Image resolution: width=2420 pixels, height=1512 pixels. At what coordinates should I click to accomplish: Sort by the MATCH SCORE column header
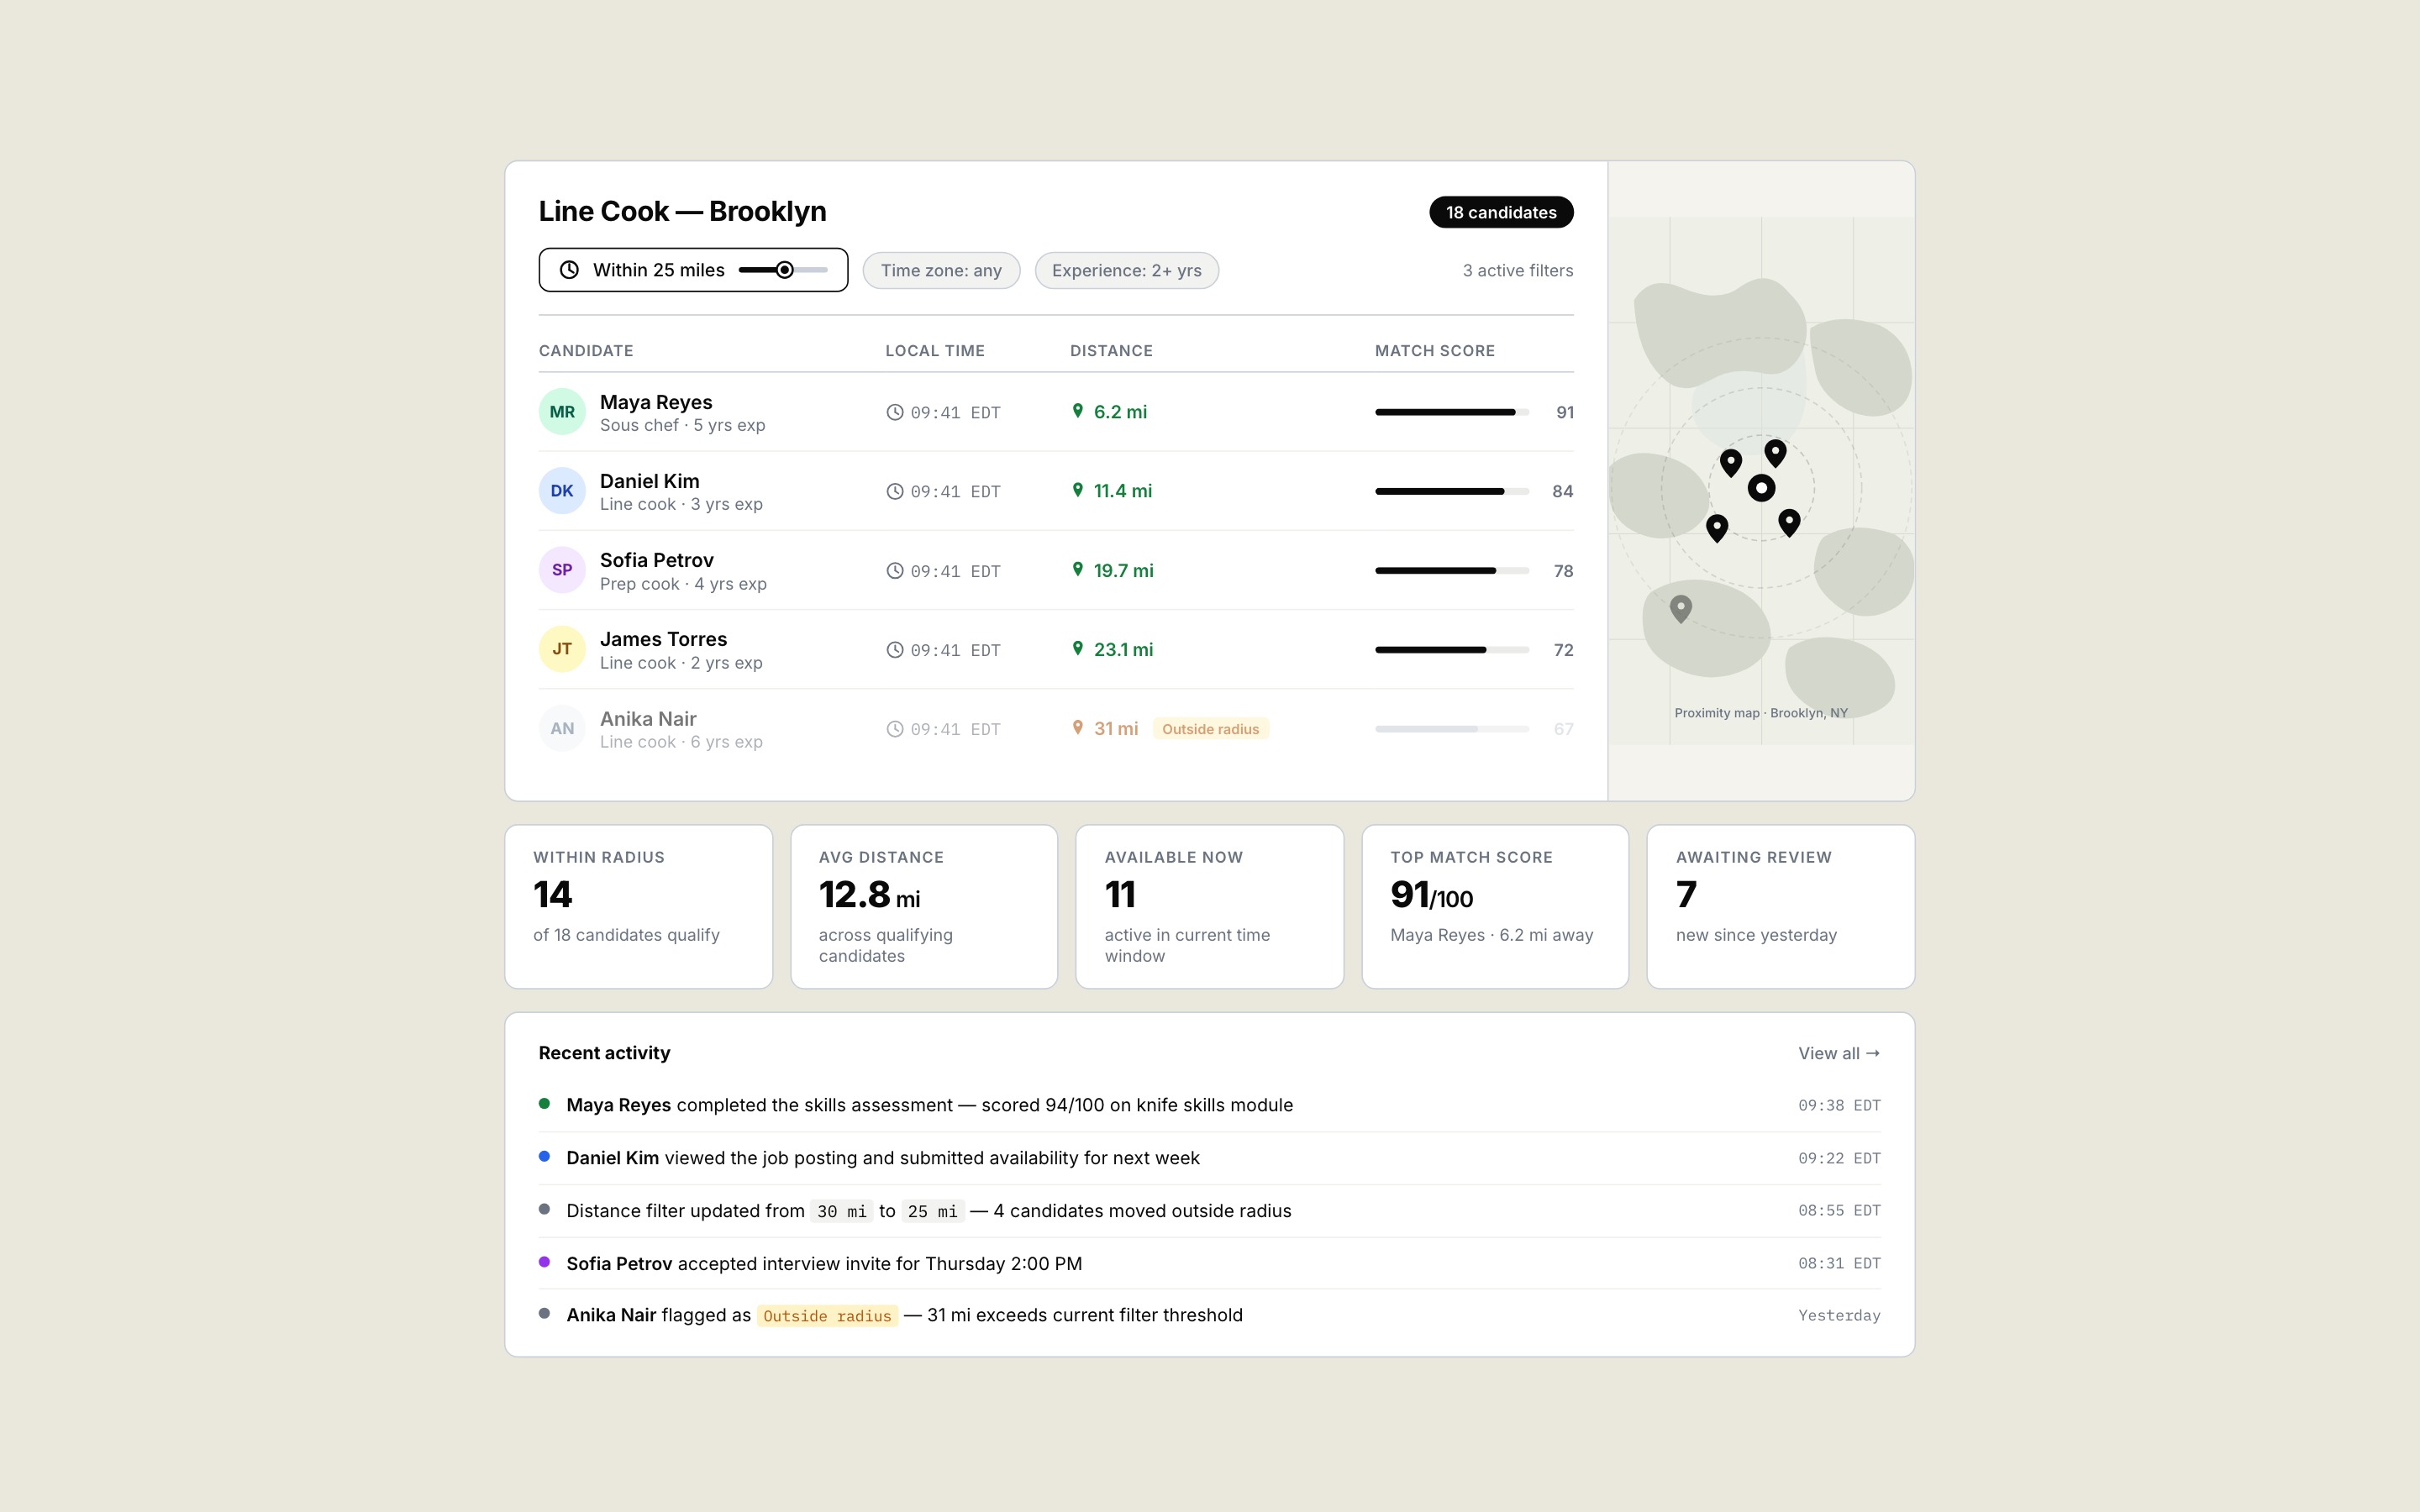1435,351
